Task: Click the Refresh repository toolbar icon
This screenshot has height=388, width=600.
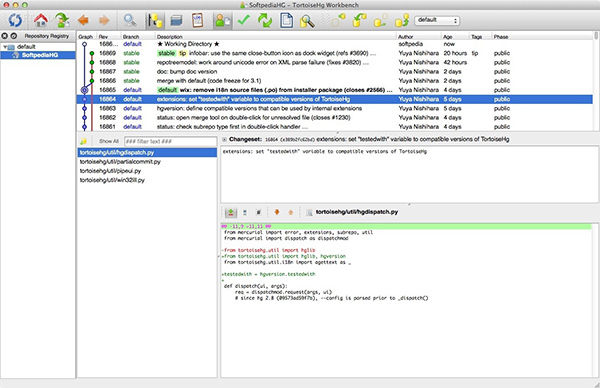Action: (x=15, y=20)
